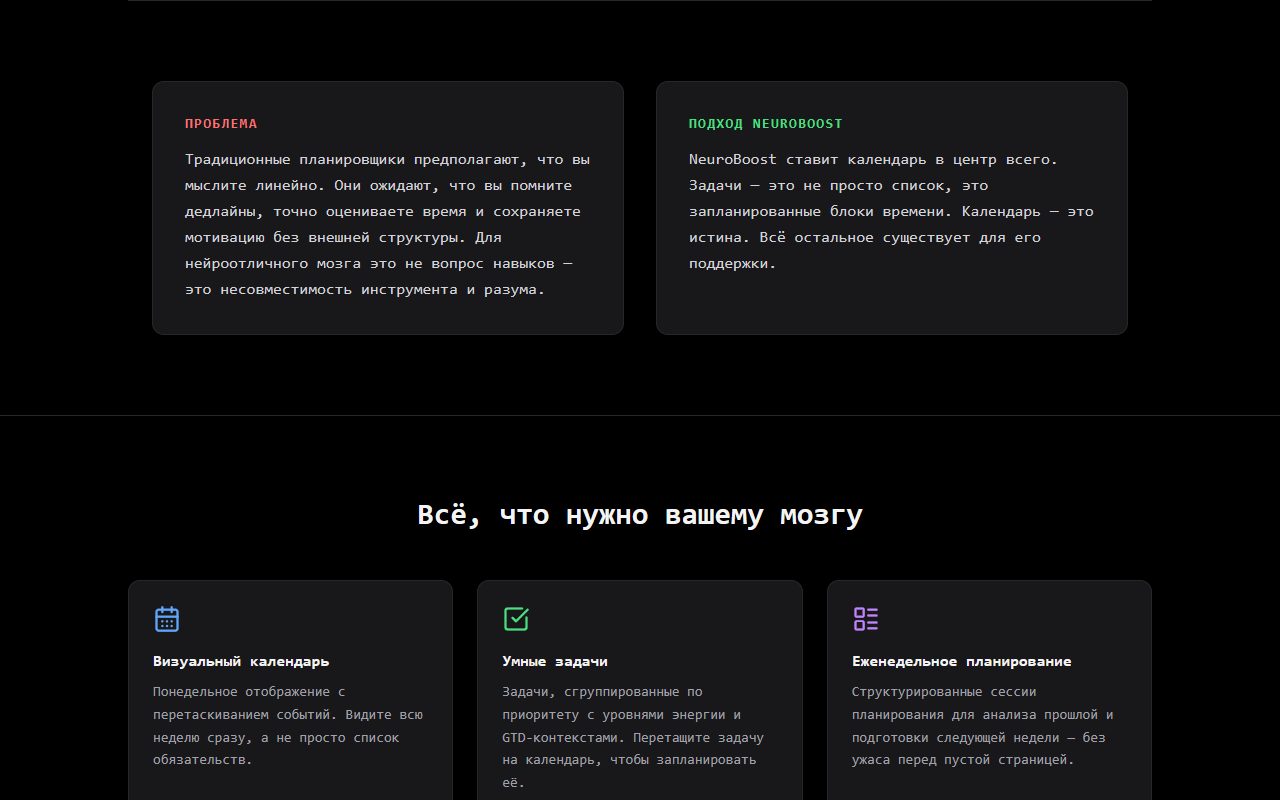Open the Еженедельное планирование card title

point(962,661)
